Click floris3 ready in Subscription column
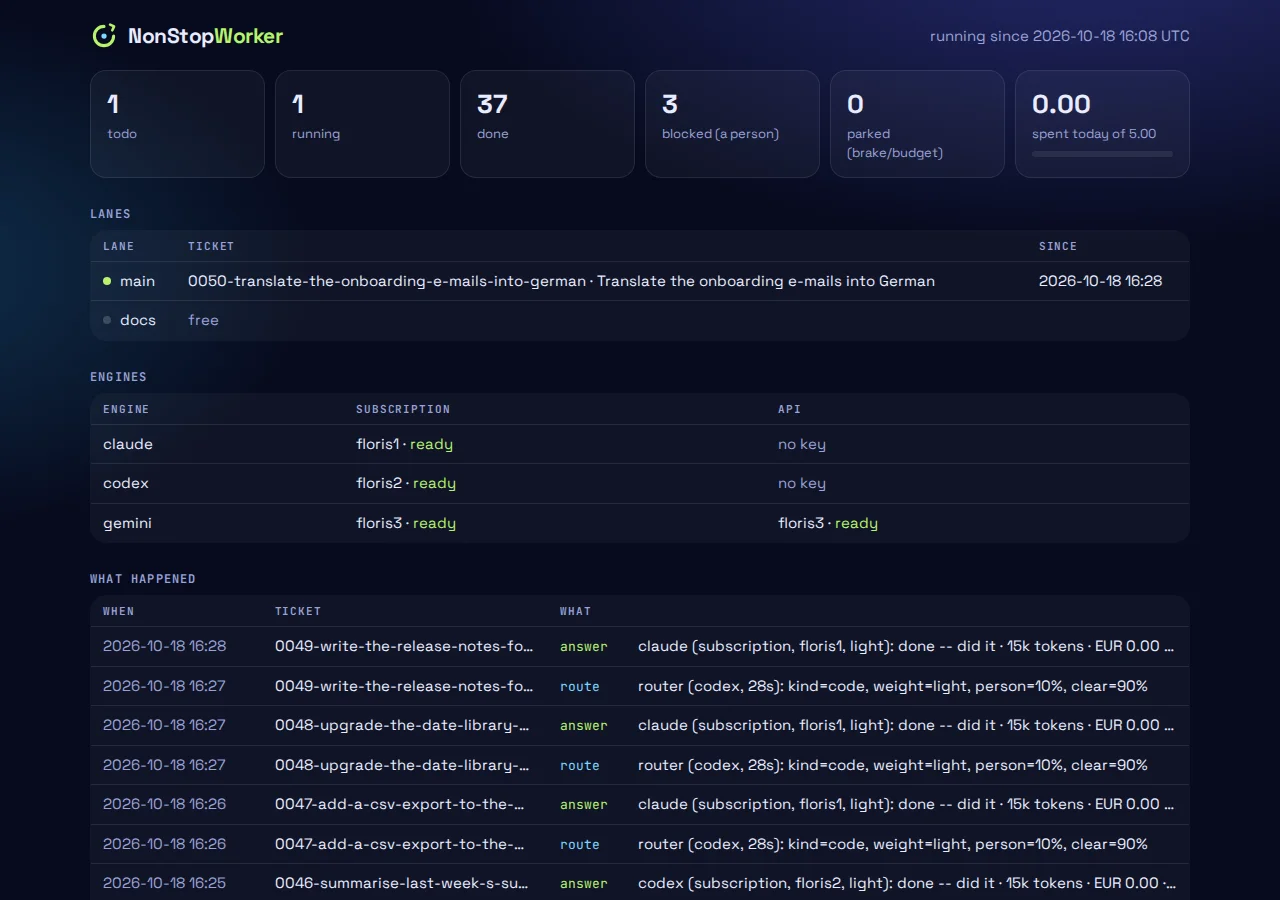Screen dimensions: 1280x900 coord(406,523)
